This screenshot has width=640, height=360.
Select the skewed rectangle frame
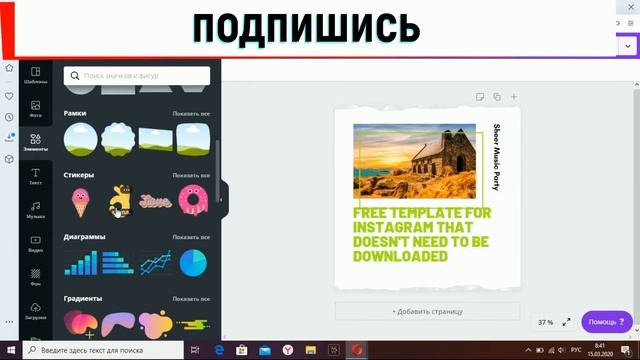156,140
